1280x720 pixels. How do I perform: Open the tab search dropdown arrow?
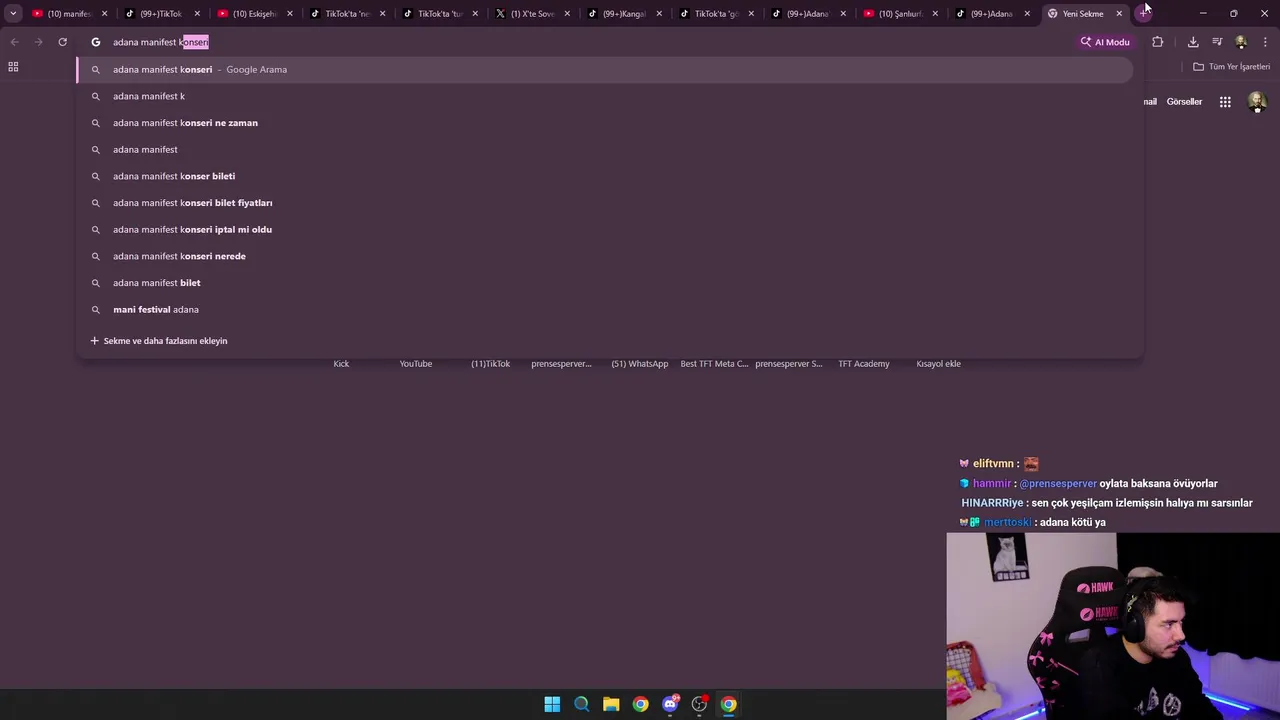[13, 14]
